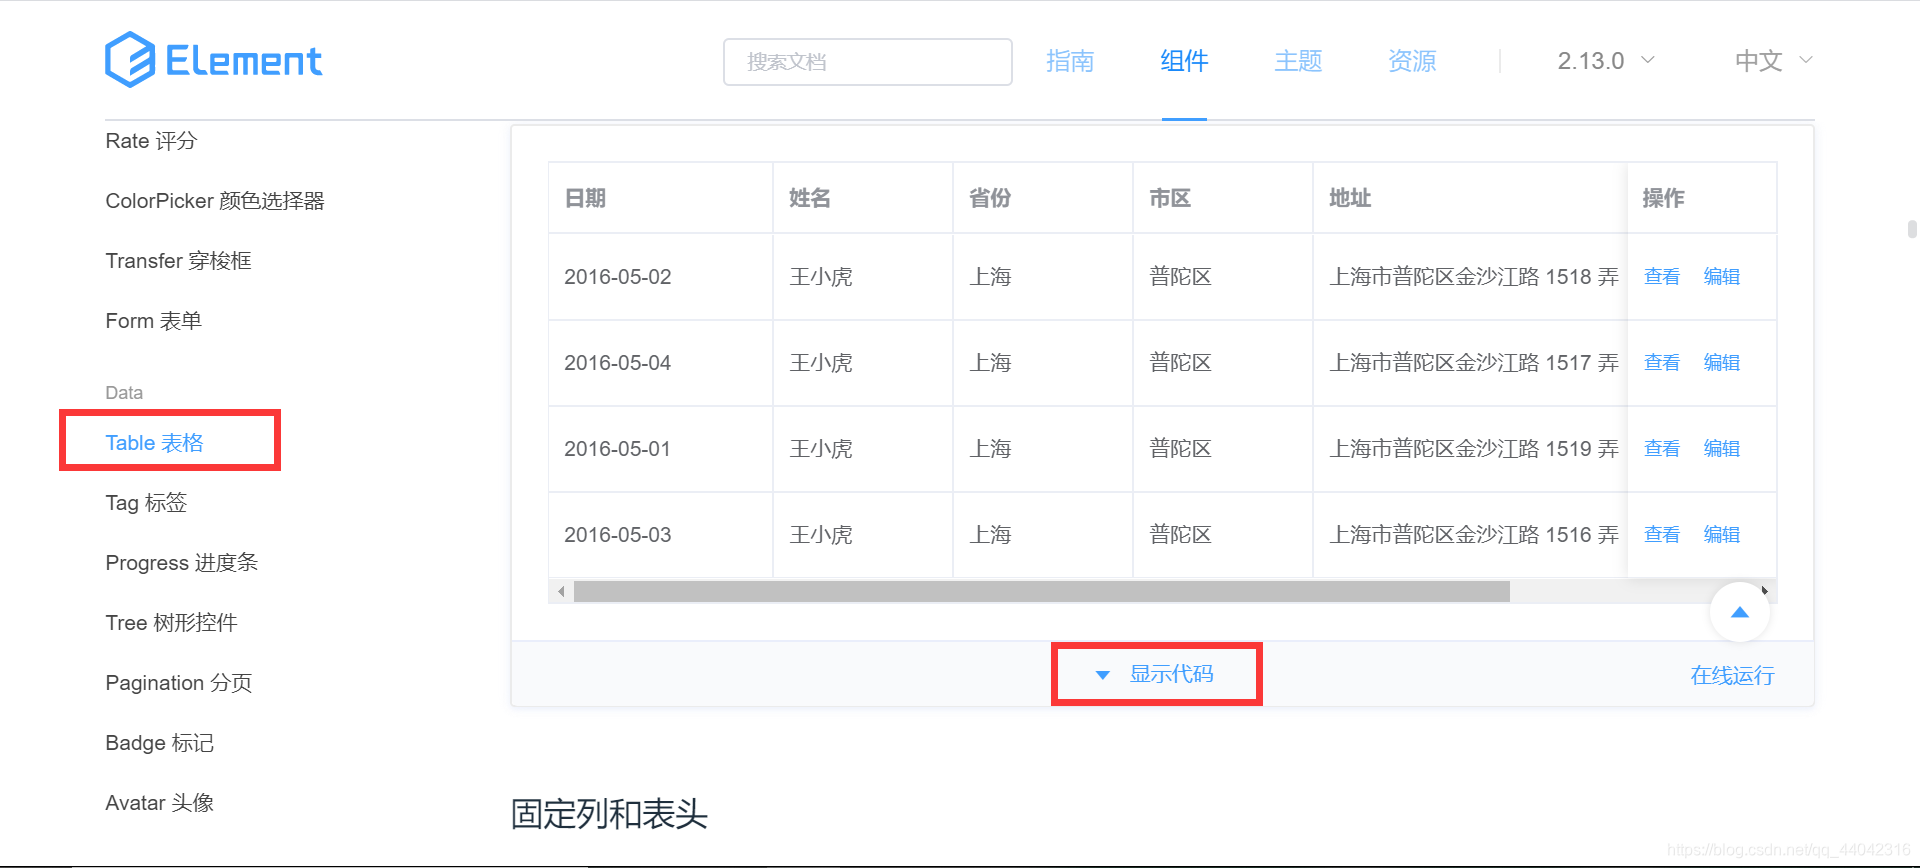Open Progress 进度条 in the sidebar
The image size is (1920, 868).
pyautogui.click(x=181, y=563)
